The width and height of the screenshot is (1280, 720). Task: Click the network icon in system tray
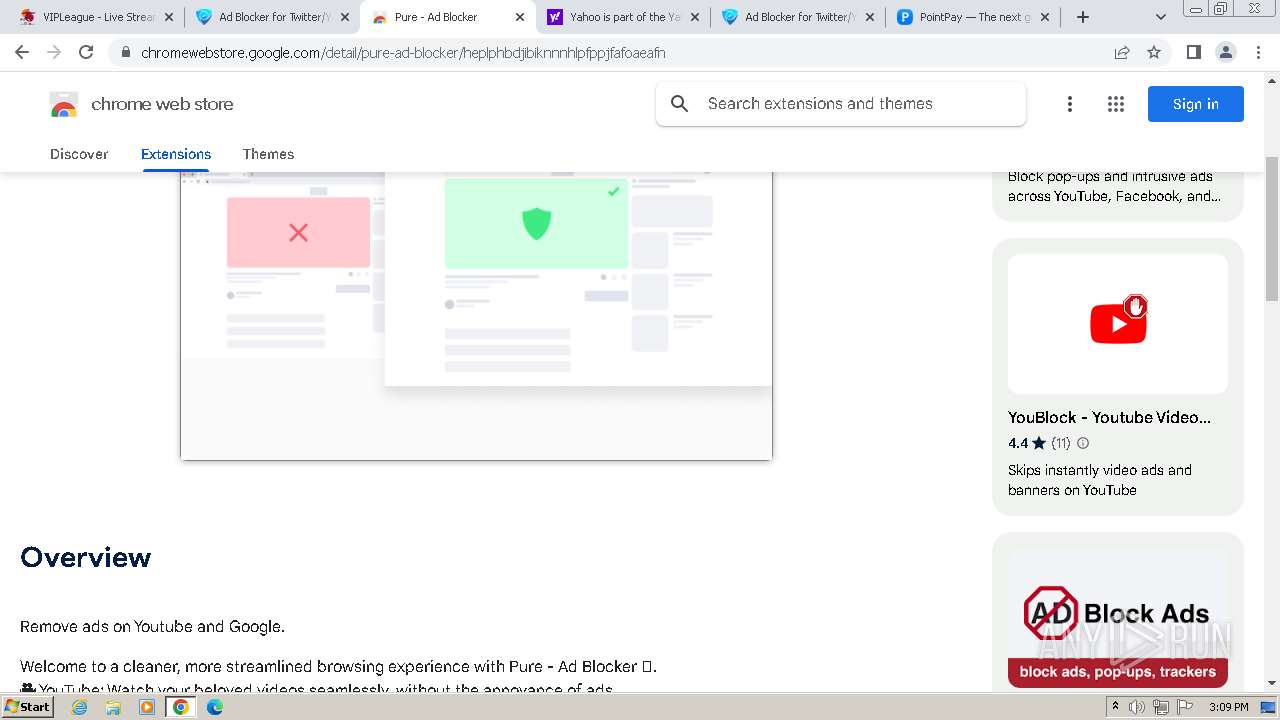pyautogui.click(x=1160, y=707)
